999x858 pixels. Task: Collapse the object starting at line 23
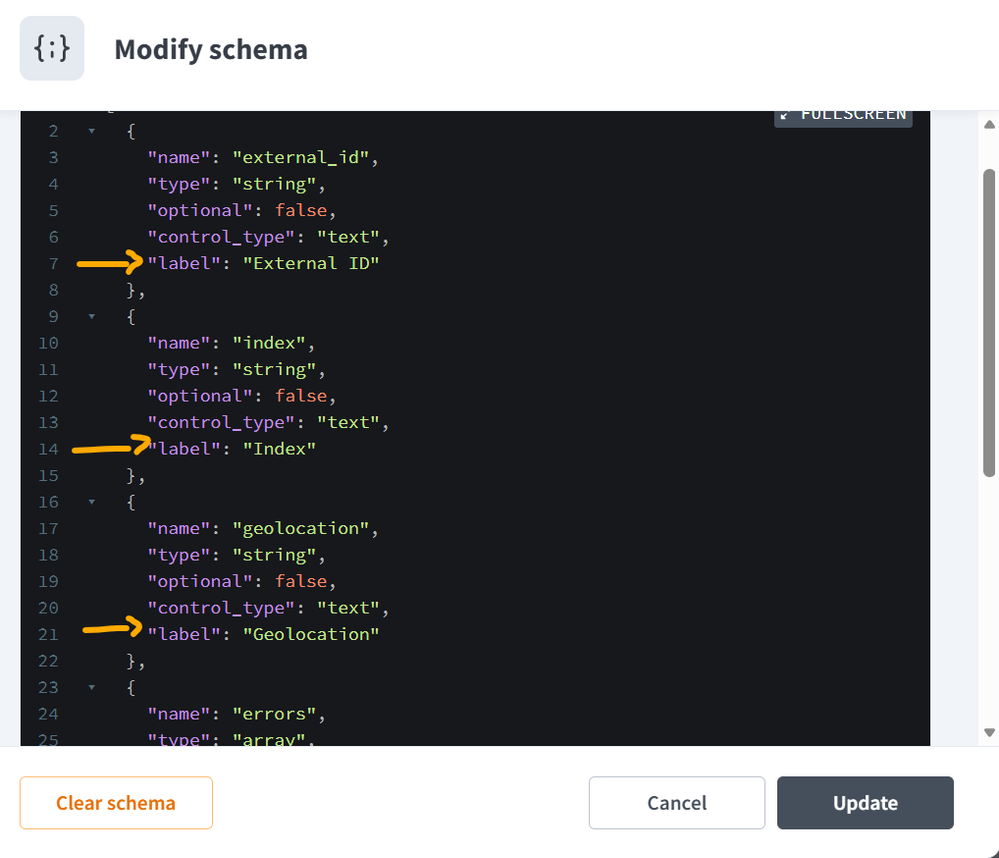92,687
